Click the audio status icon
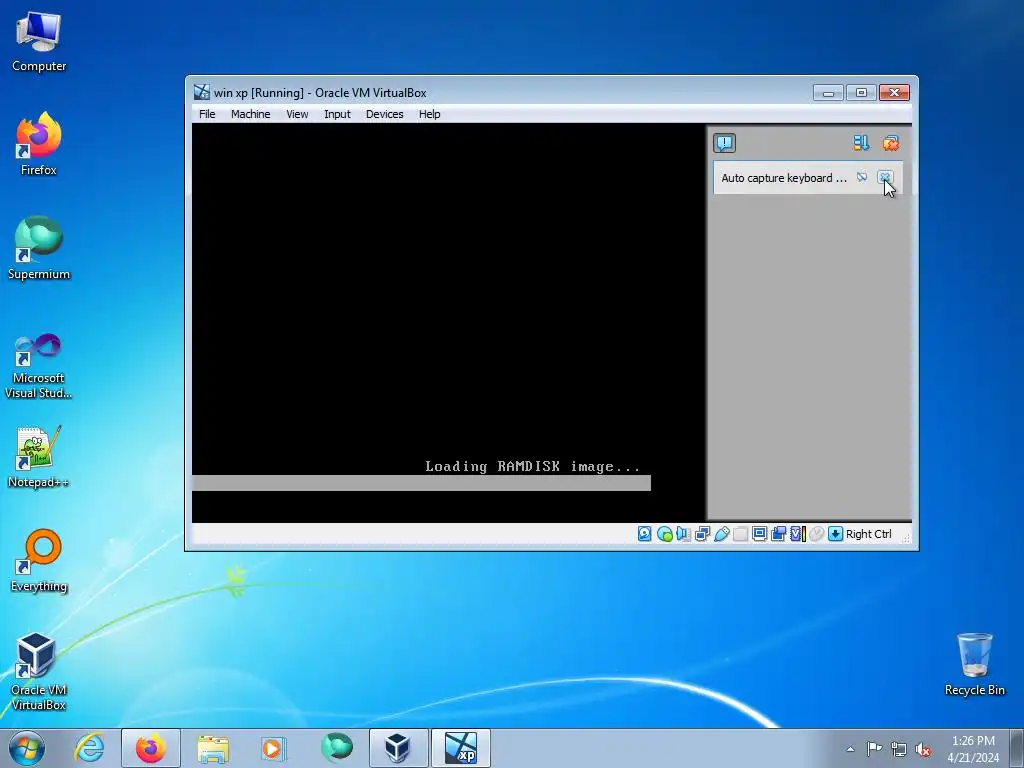This screenshot has height=768, width=1024. pyautogui.click(x=683, y=534)
